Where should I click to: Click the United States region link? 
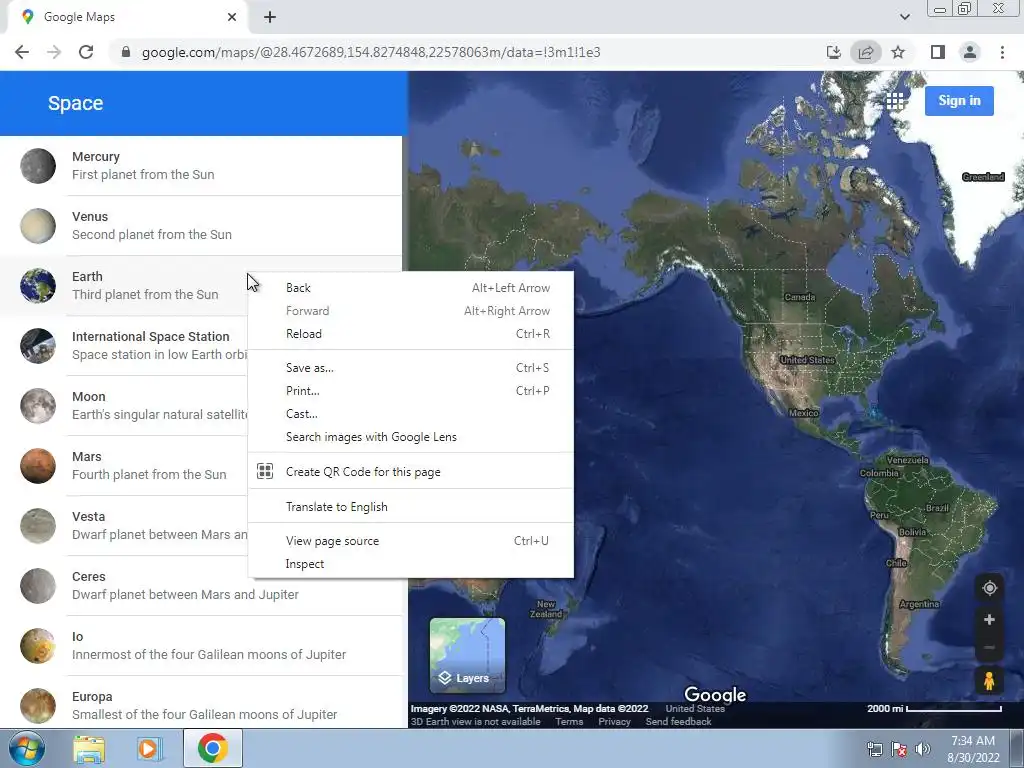695,709
